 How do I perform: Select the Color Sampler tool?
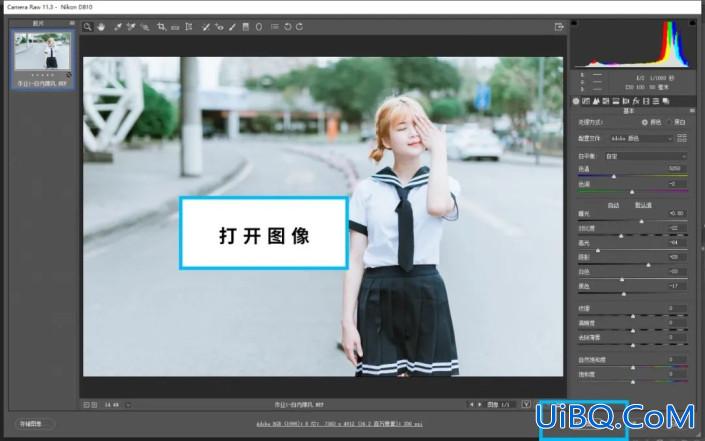click(x=131, y=27)
